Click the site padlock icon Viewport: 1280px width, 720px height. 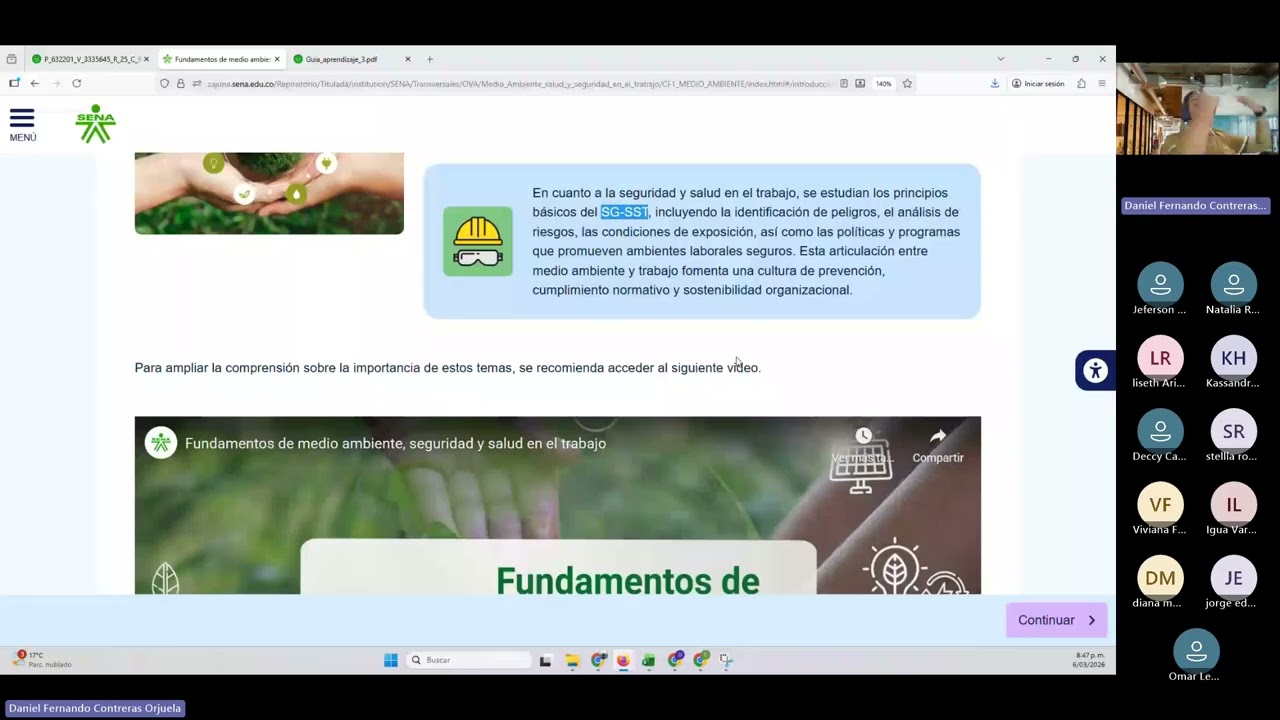181,84
